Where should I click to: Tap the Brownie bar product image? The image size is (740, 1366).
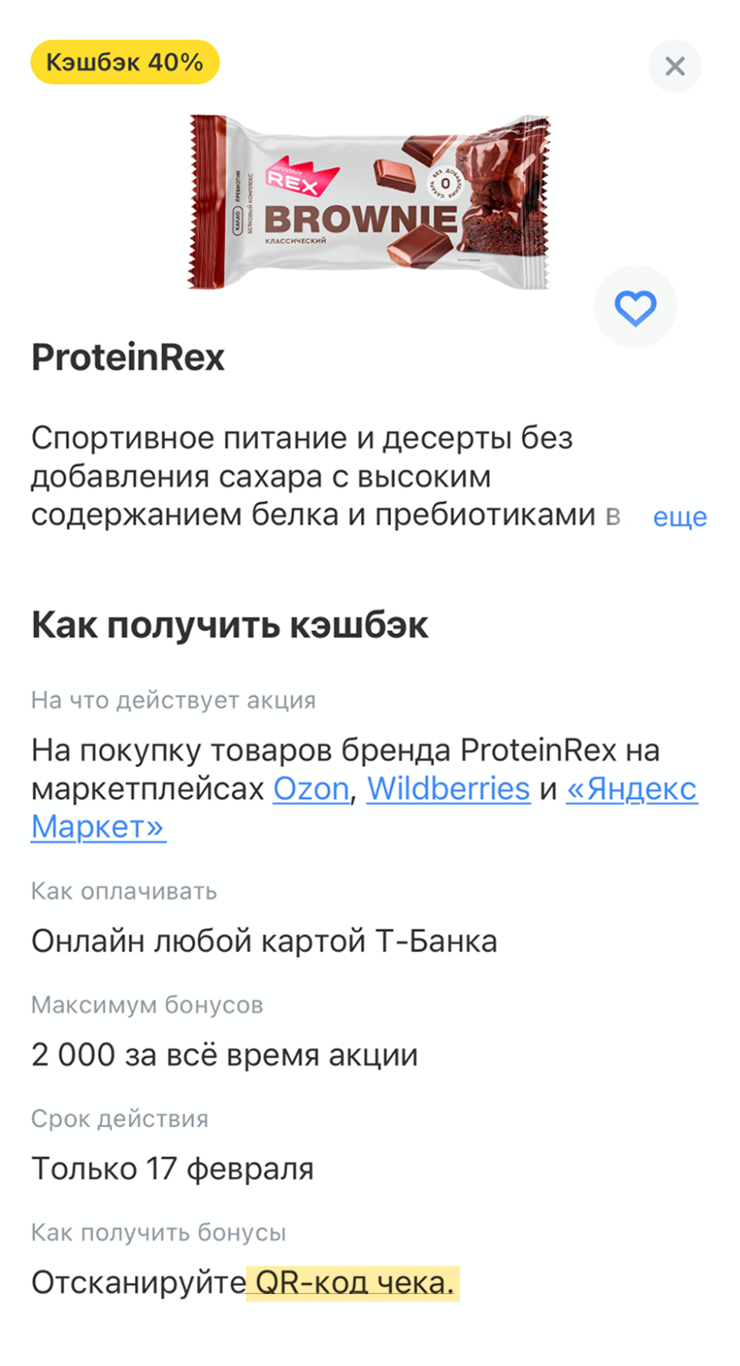(x=369, y=202)
